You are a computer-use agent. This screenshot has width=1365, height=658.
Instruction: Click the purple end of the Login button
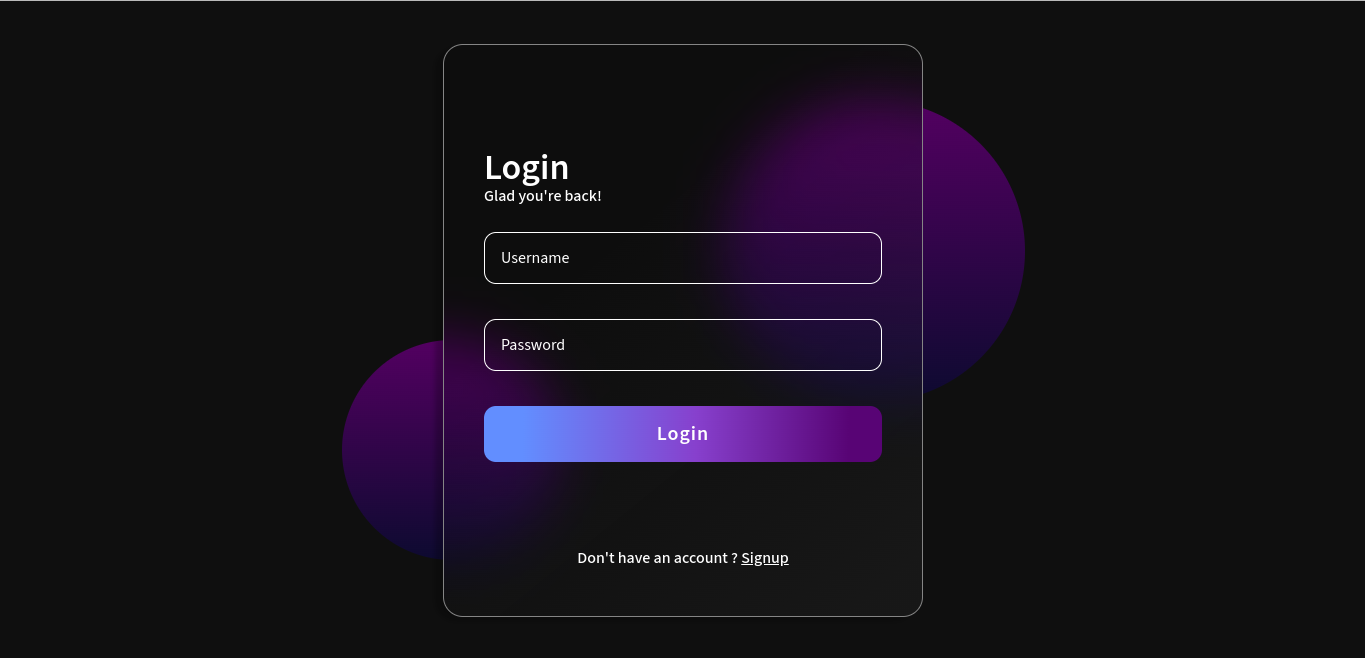[856, 434]
